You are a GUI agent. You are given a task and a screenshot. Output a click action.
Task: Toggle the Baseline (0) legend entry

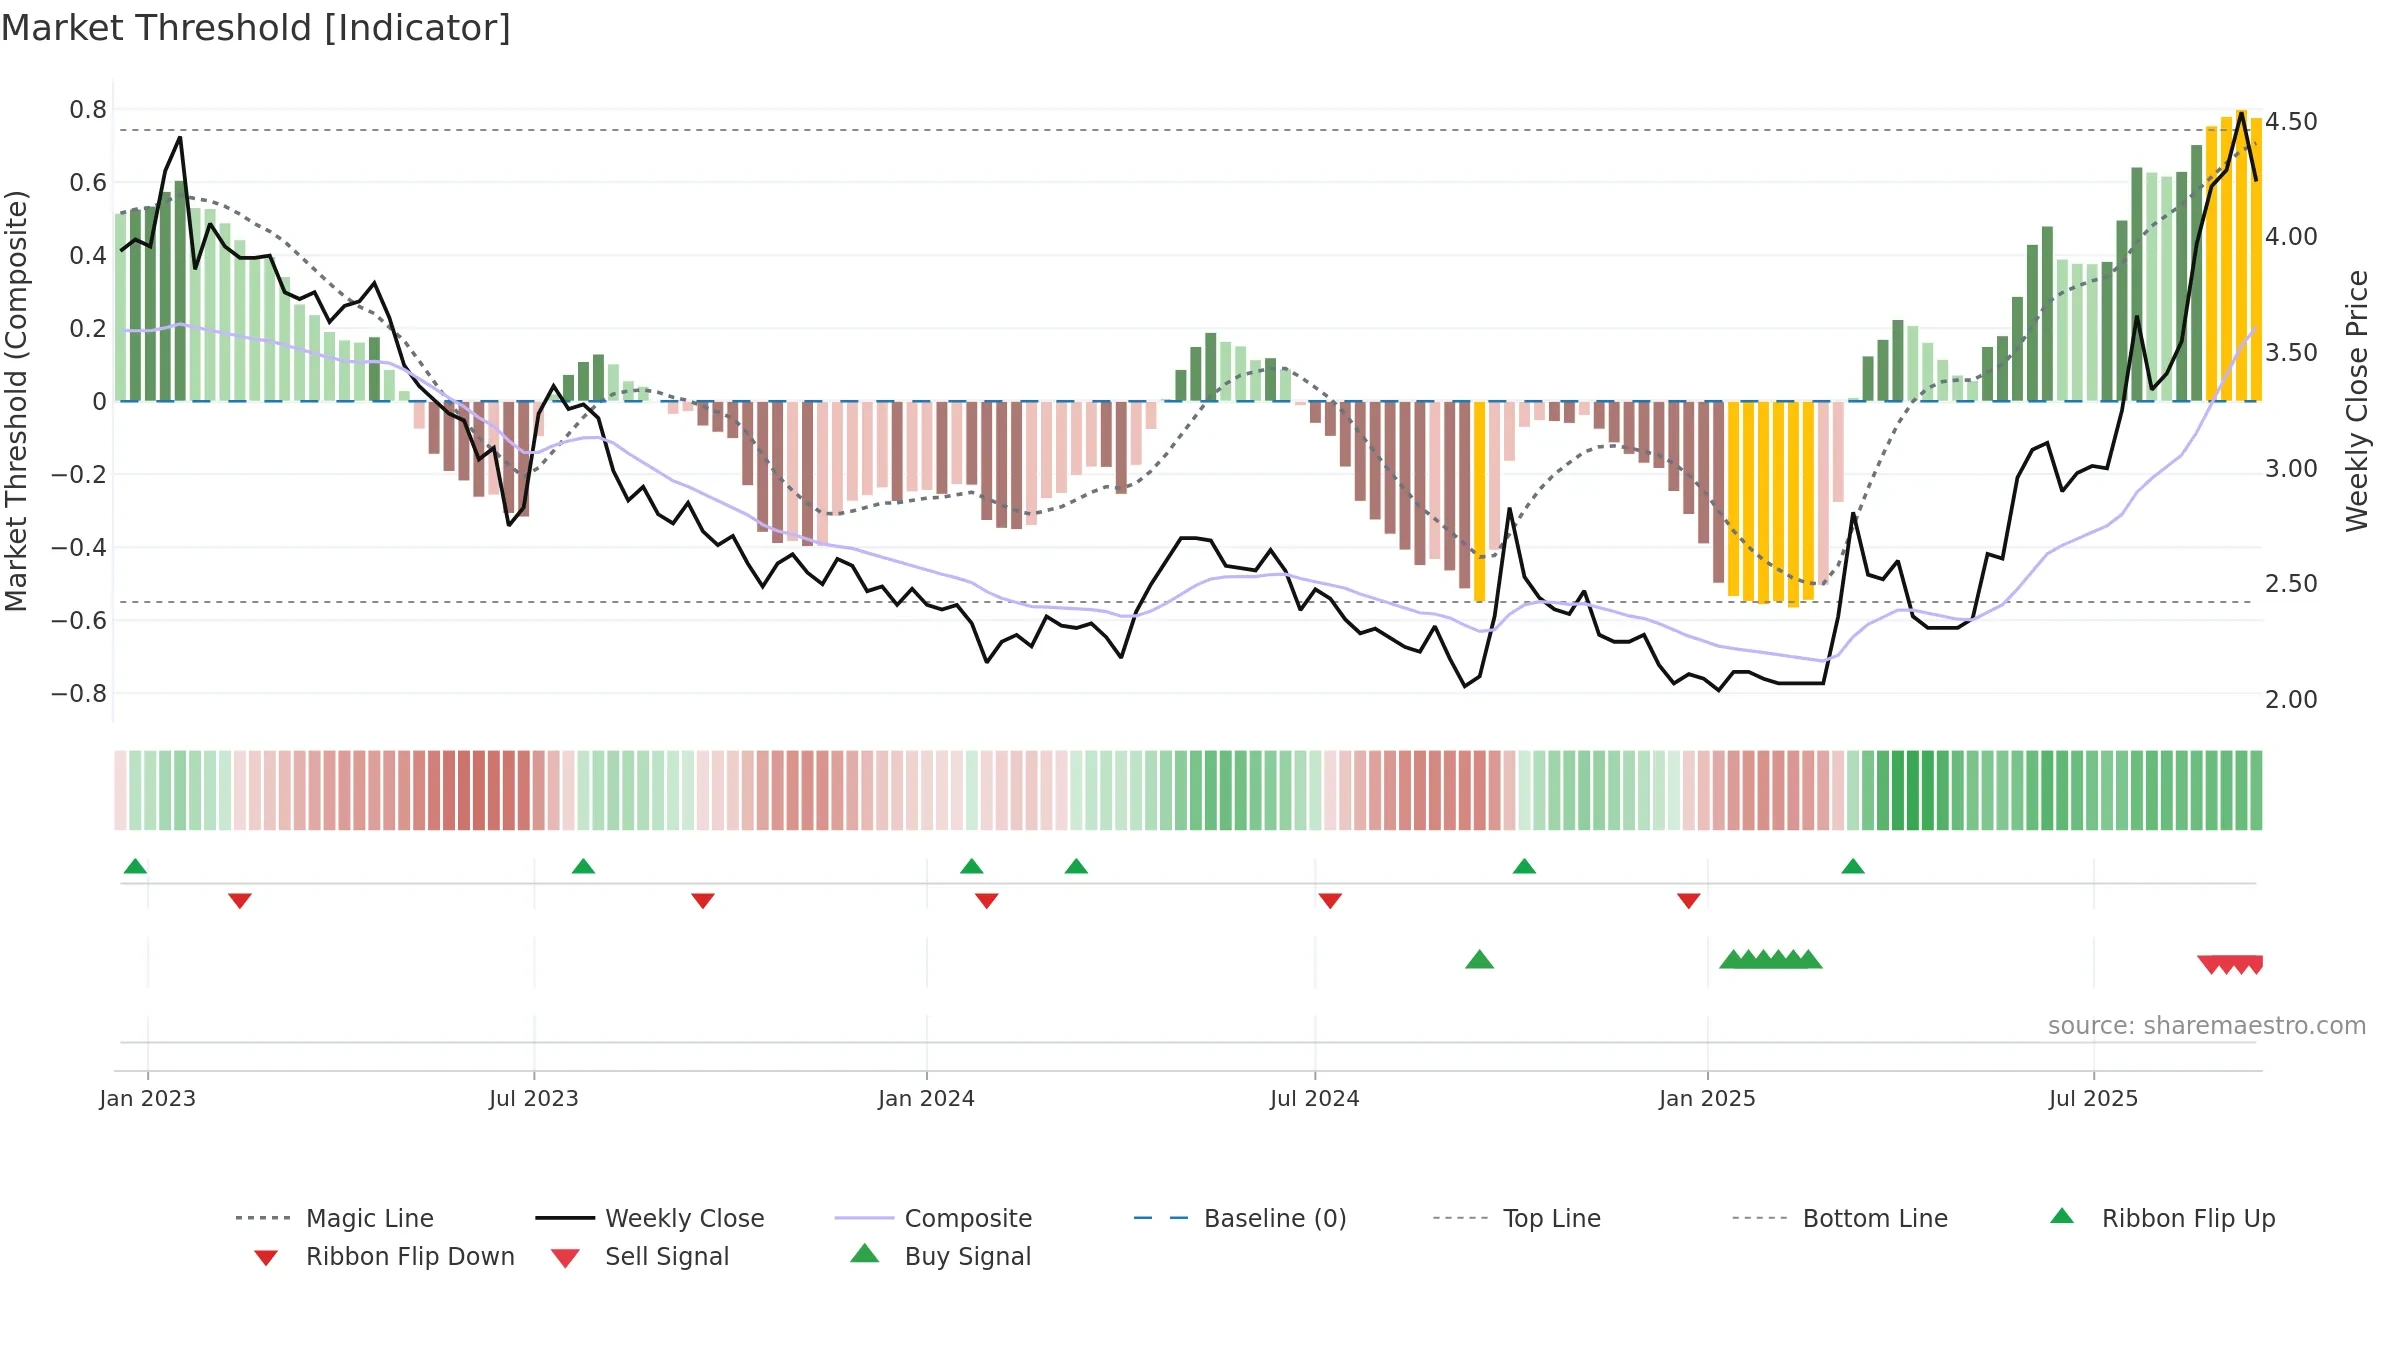pyautogui.click(x=1240, y=1218)
